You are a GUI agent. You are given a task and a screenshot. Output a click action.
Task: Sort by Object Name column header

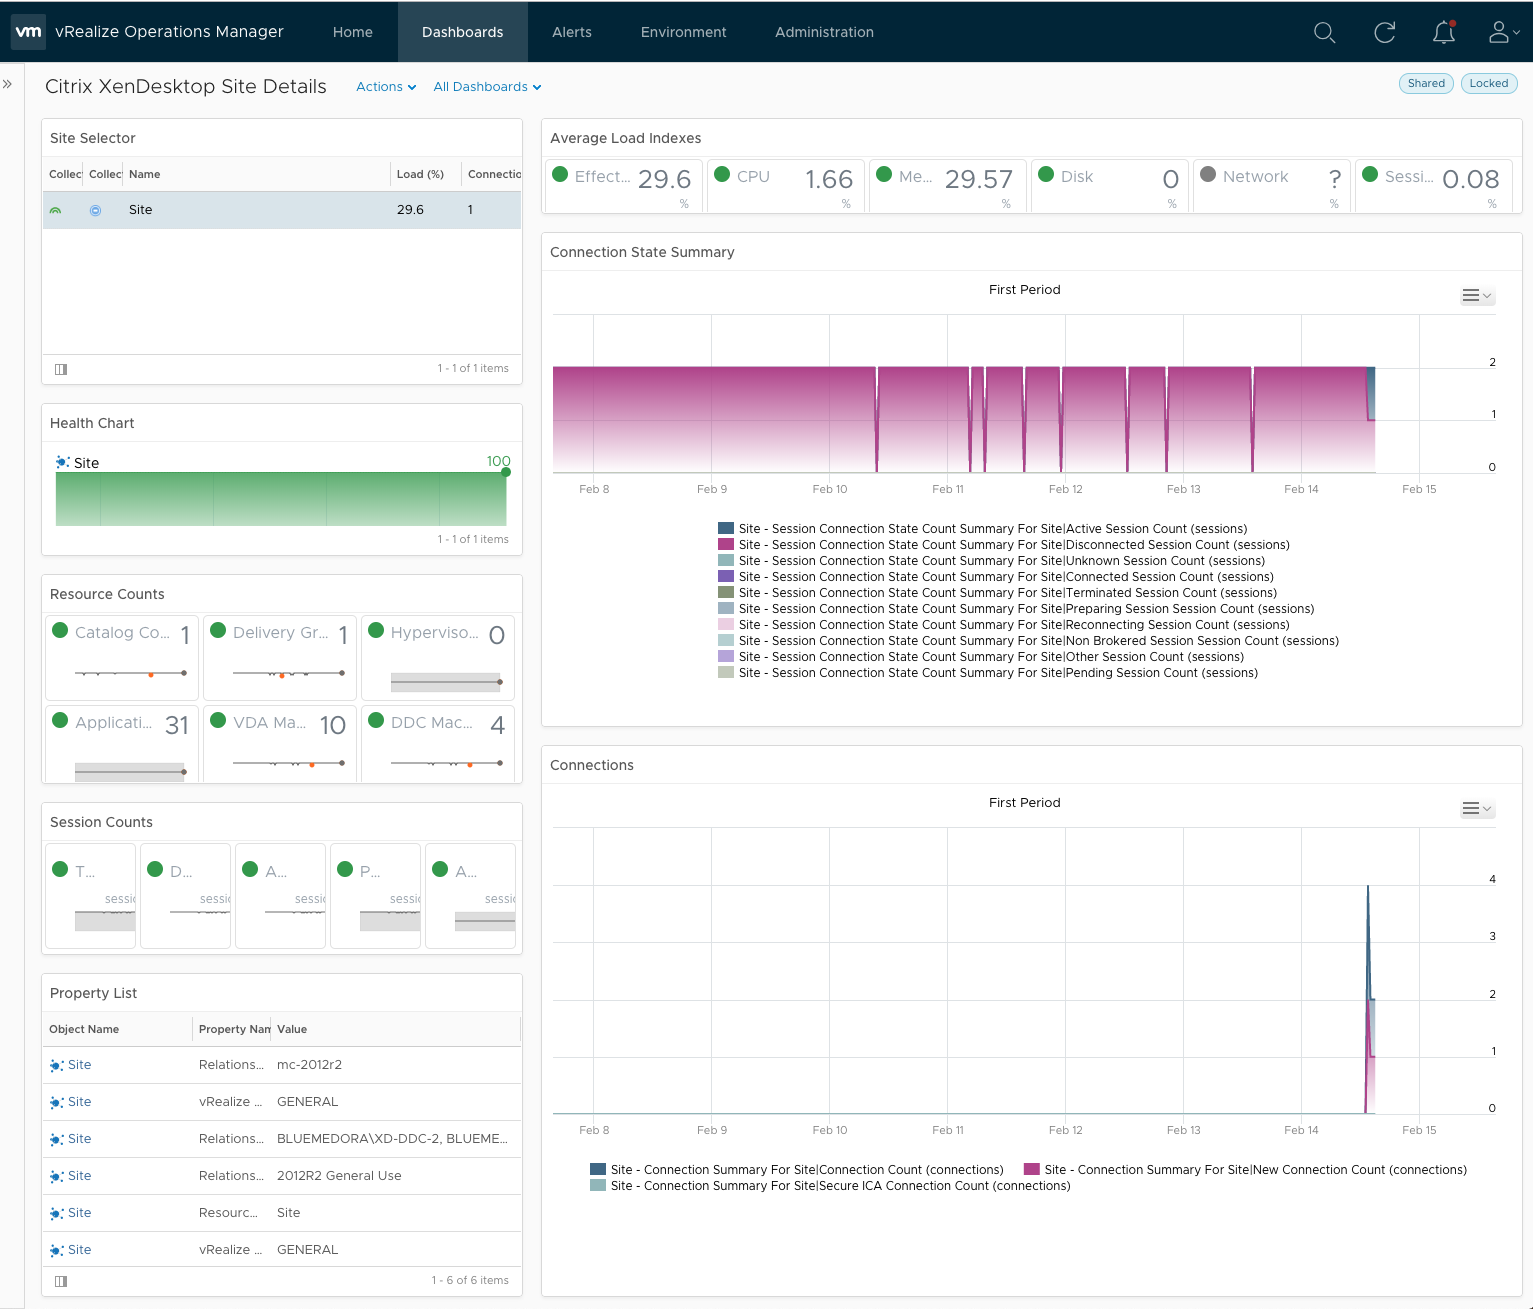[x=84, y=1029]
